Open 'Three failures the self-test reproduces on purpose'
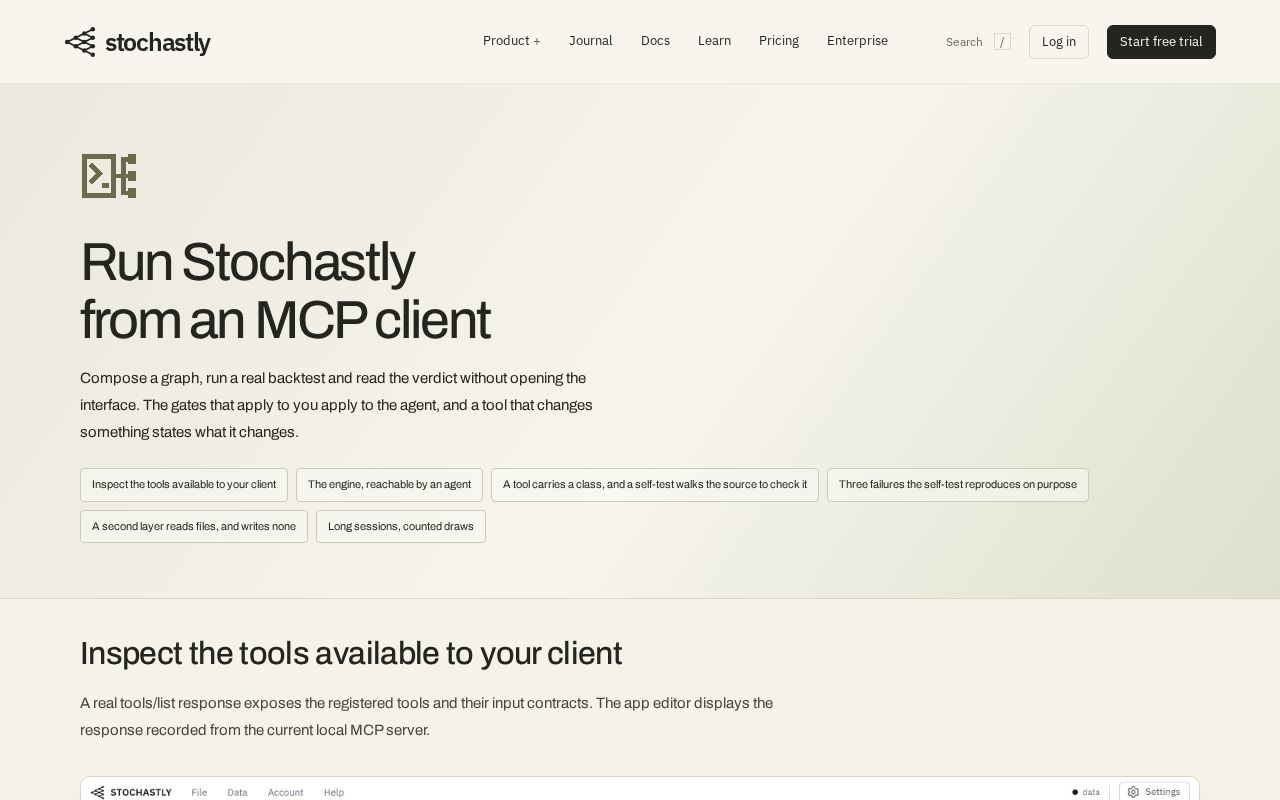This screenshot has height=800, width=1280. (958, 485)
